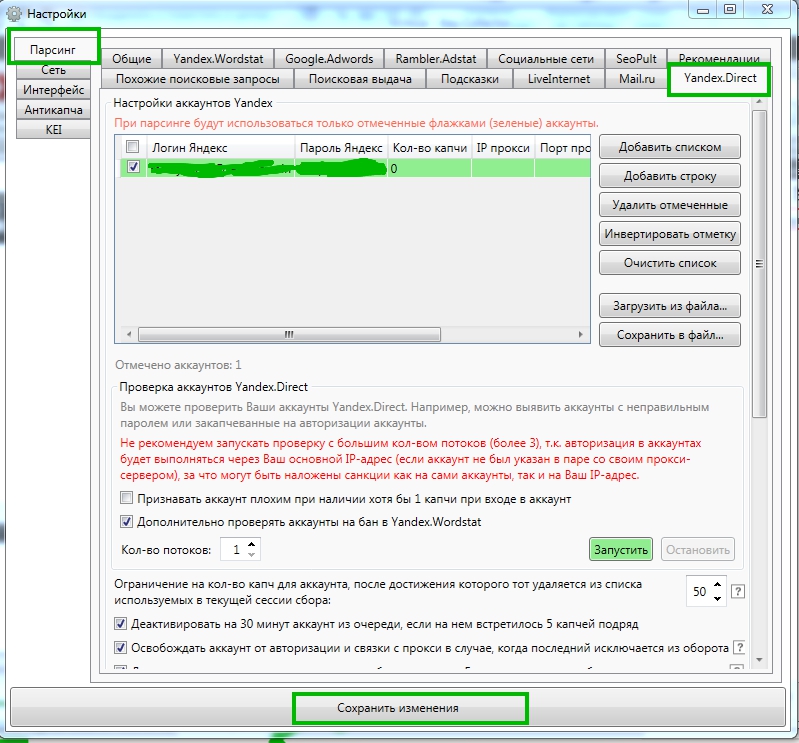This screenshot has width=799, height=743.
Task: Click IP прокси column header
Action: (x=503, y=148)
